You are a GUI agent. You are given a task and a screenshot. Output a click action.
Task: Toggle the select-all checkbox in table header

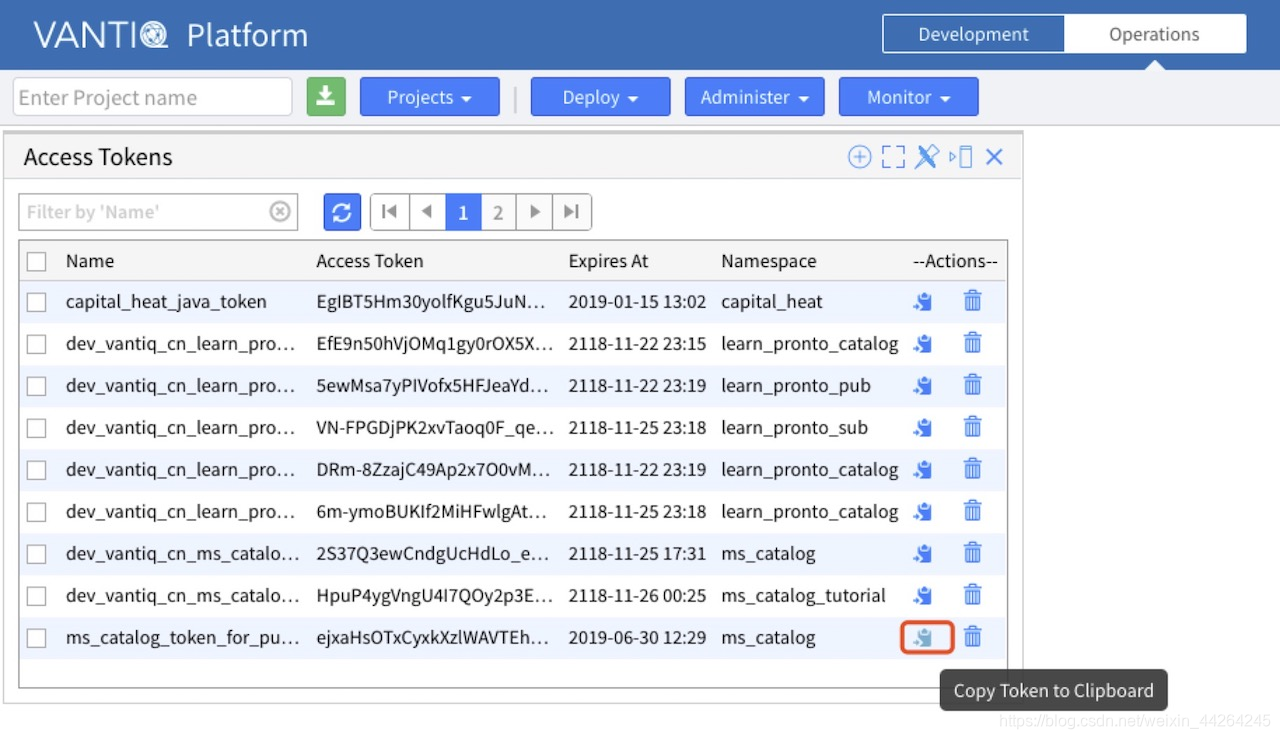pos(37,261)
